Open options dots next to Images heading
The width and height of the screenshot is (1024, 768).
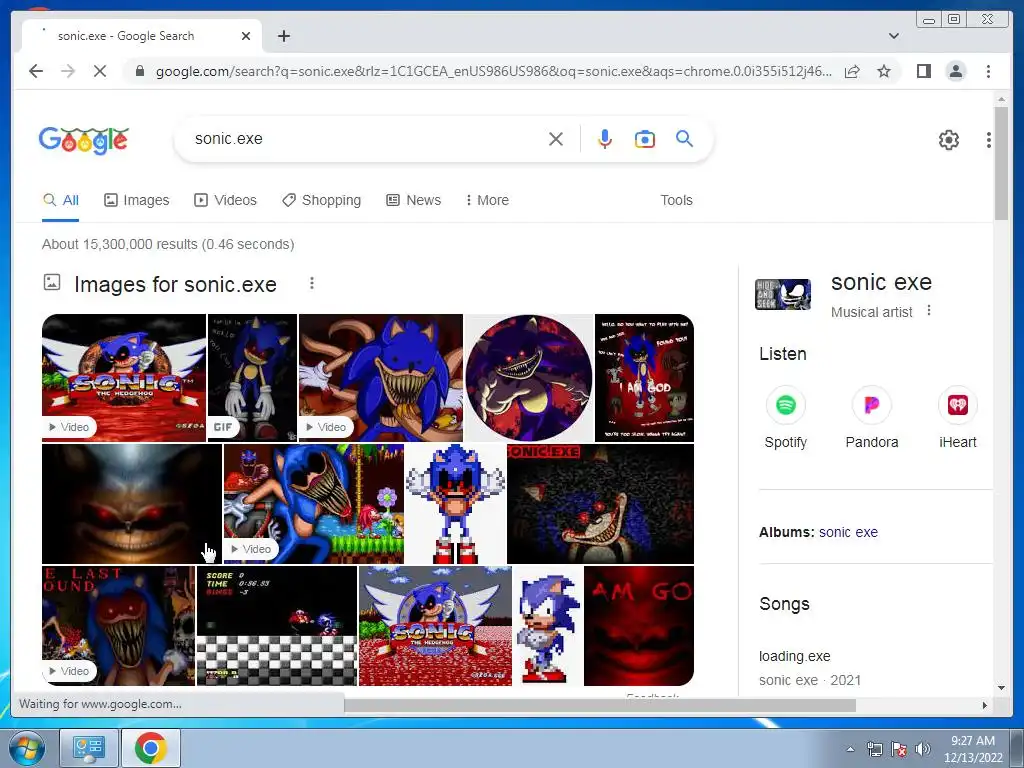[312, 283]
